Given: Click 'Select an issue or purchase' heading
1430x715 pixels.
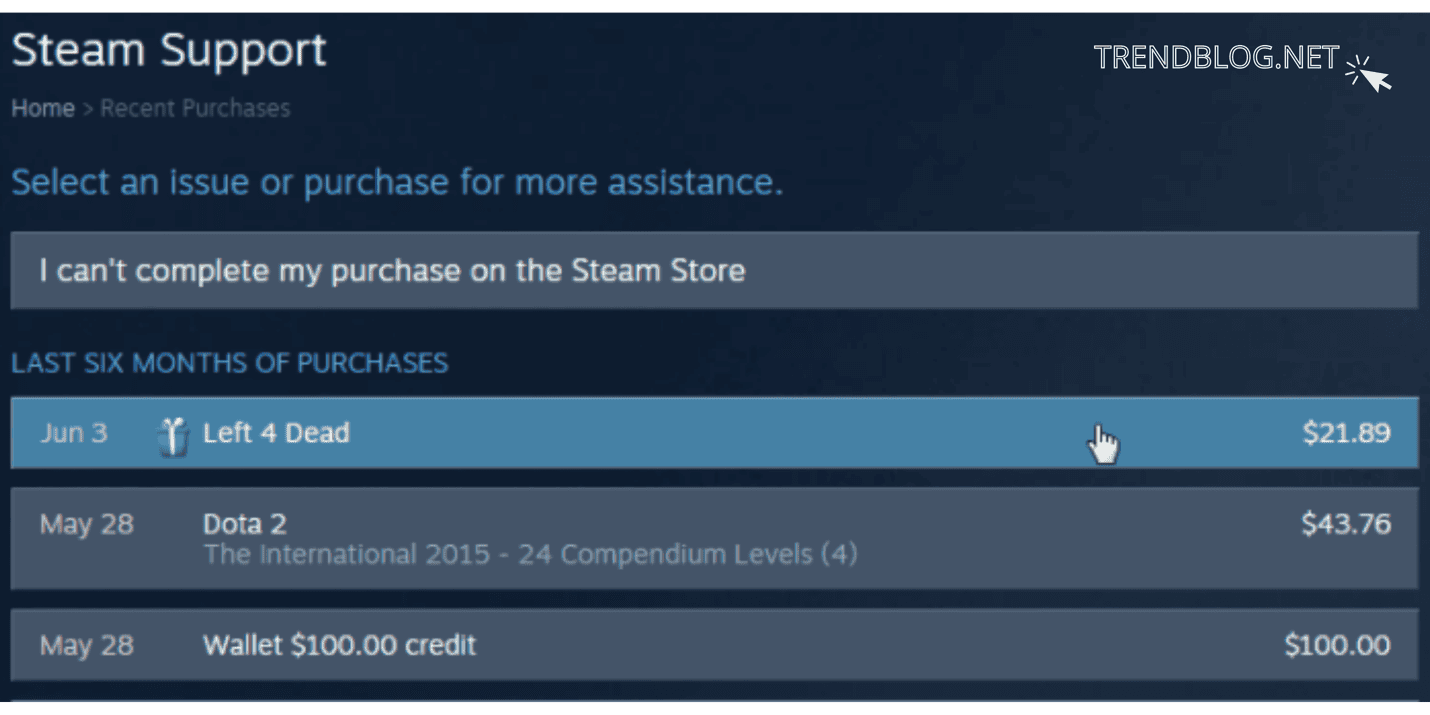Looking at the screenshot, I should pos(395,182).
